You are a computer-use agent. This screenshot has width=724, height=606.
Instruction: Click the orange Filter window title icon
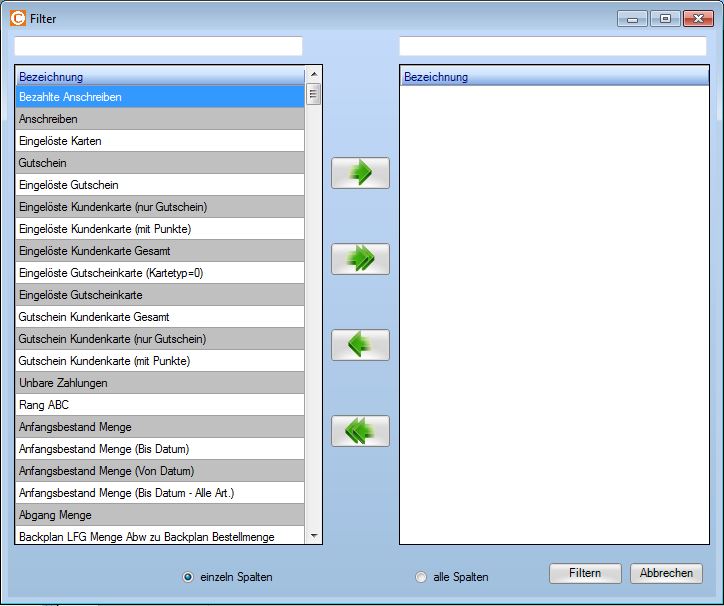click(18, 17)
